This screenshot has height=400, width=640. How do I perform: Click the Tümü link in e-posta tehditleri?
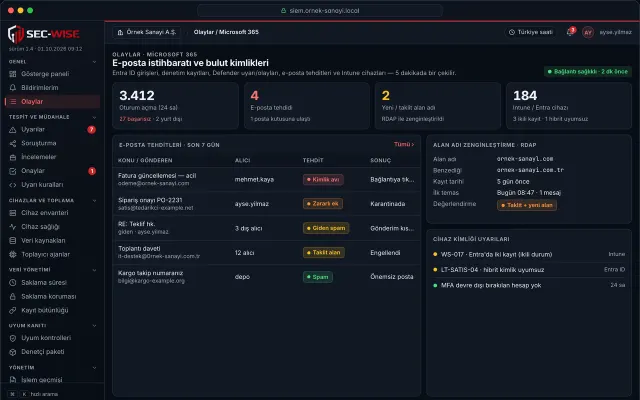[404, 144]
